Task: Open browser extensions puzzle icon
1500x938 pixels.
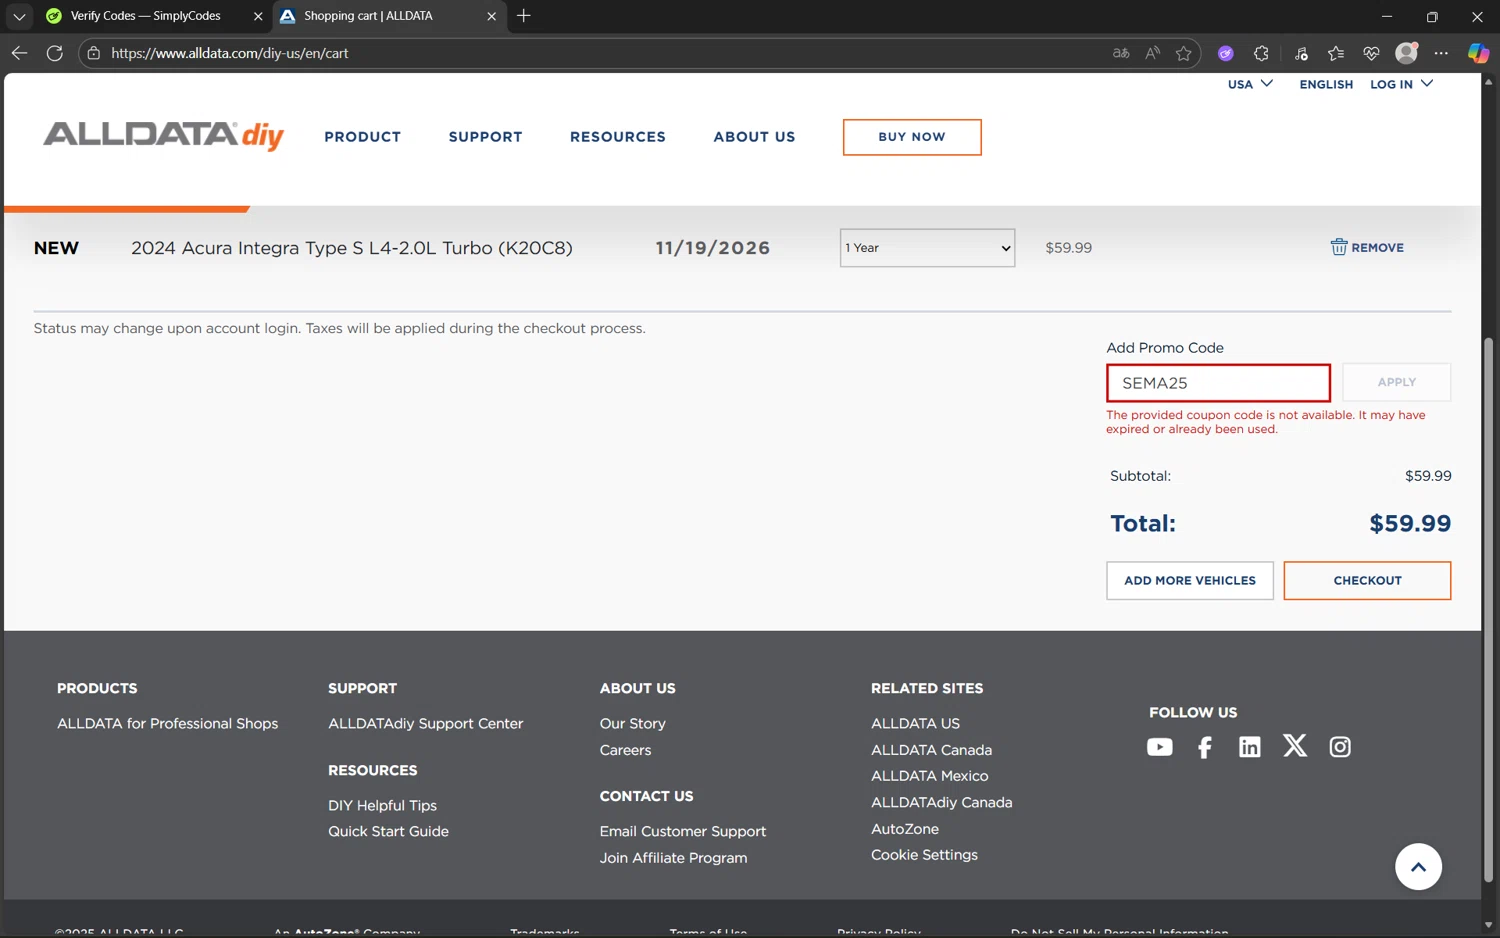Action: coord(1261,53)
